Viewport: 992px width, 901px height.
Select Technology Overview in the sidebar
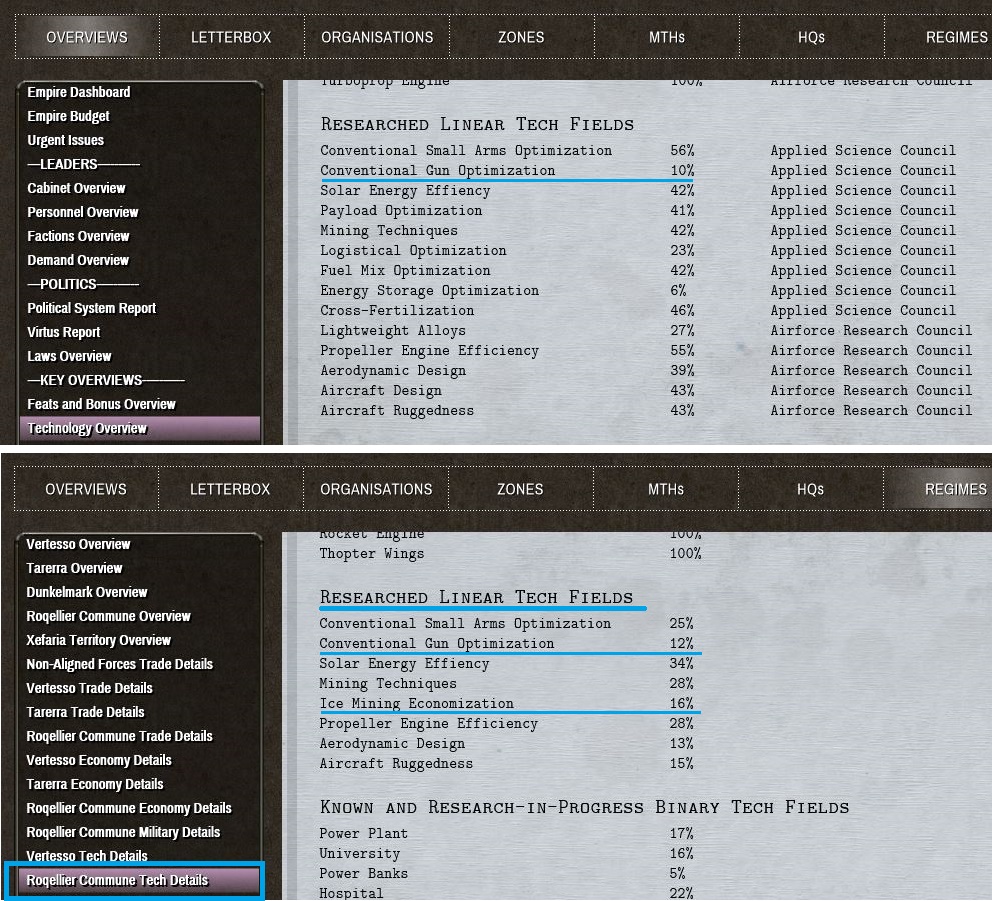[x=140, y=429]
